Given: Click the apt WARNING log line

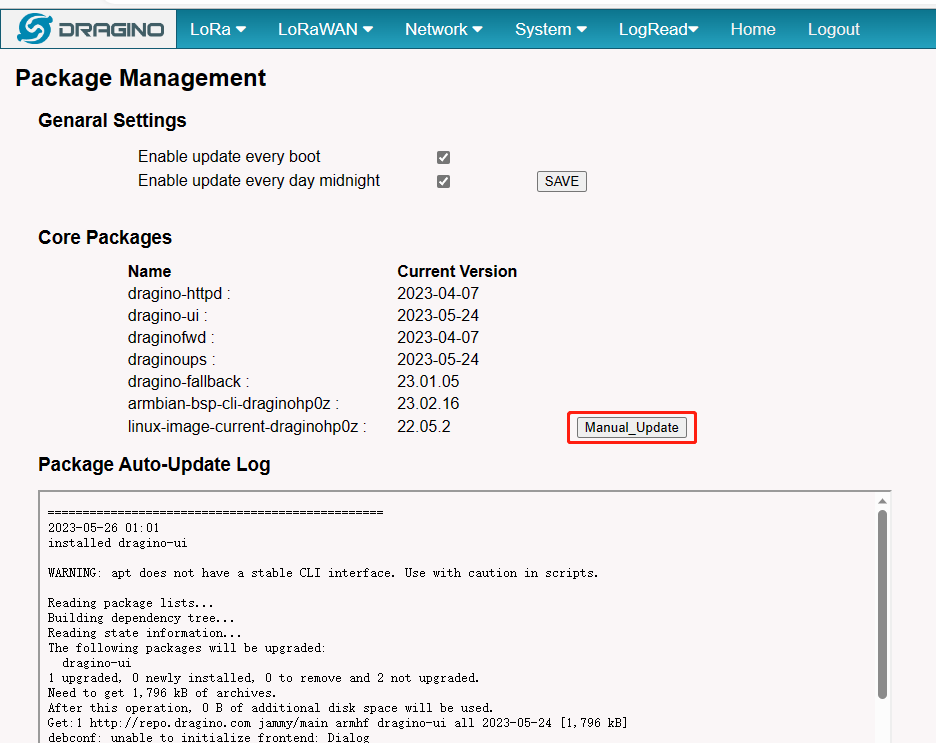Looking at the screenshot, I should click(x=323, y=574).
